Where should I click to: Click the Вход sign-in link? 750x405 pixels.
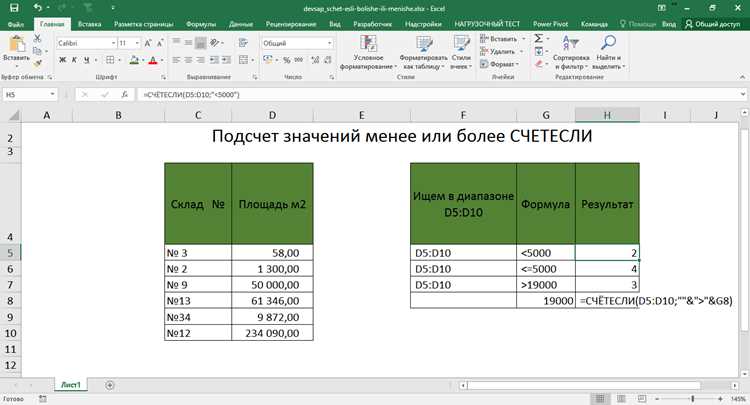coord(669,24)
